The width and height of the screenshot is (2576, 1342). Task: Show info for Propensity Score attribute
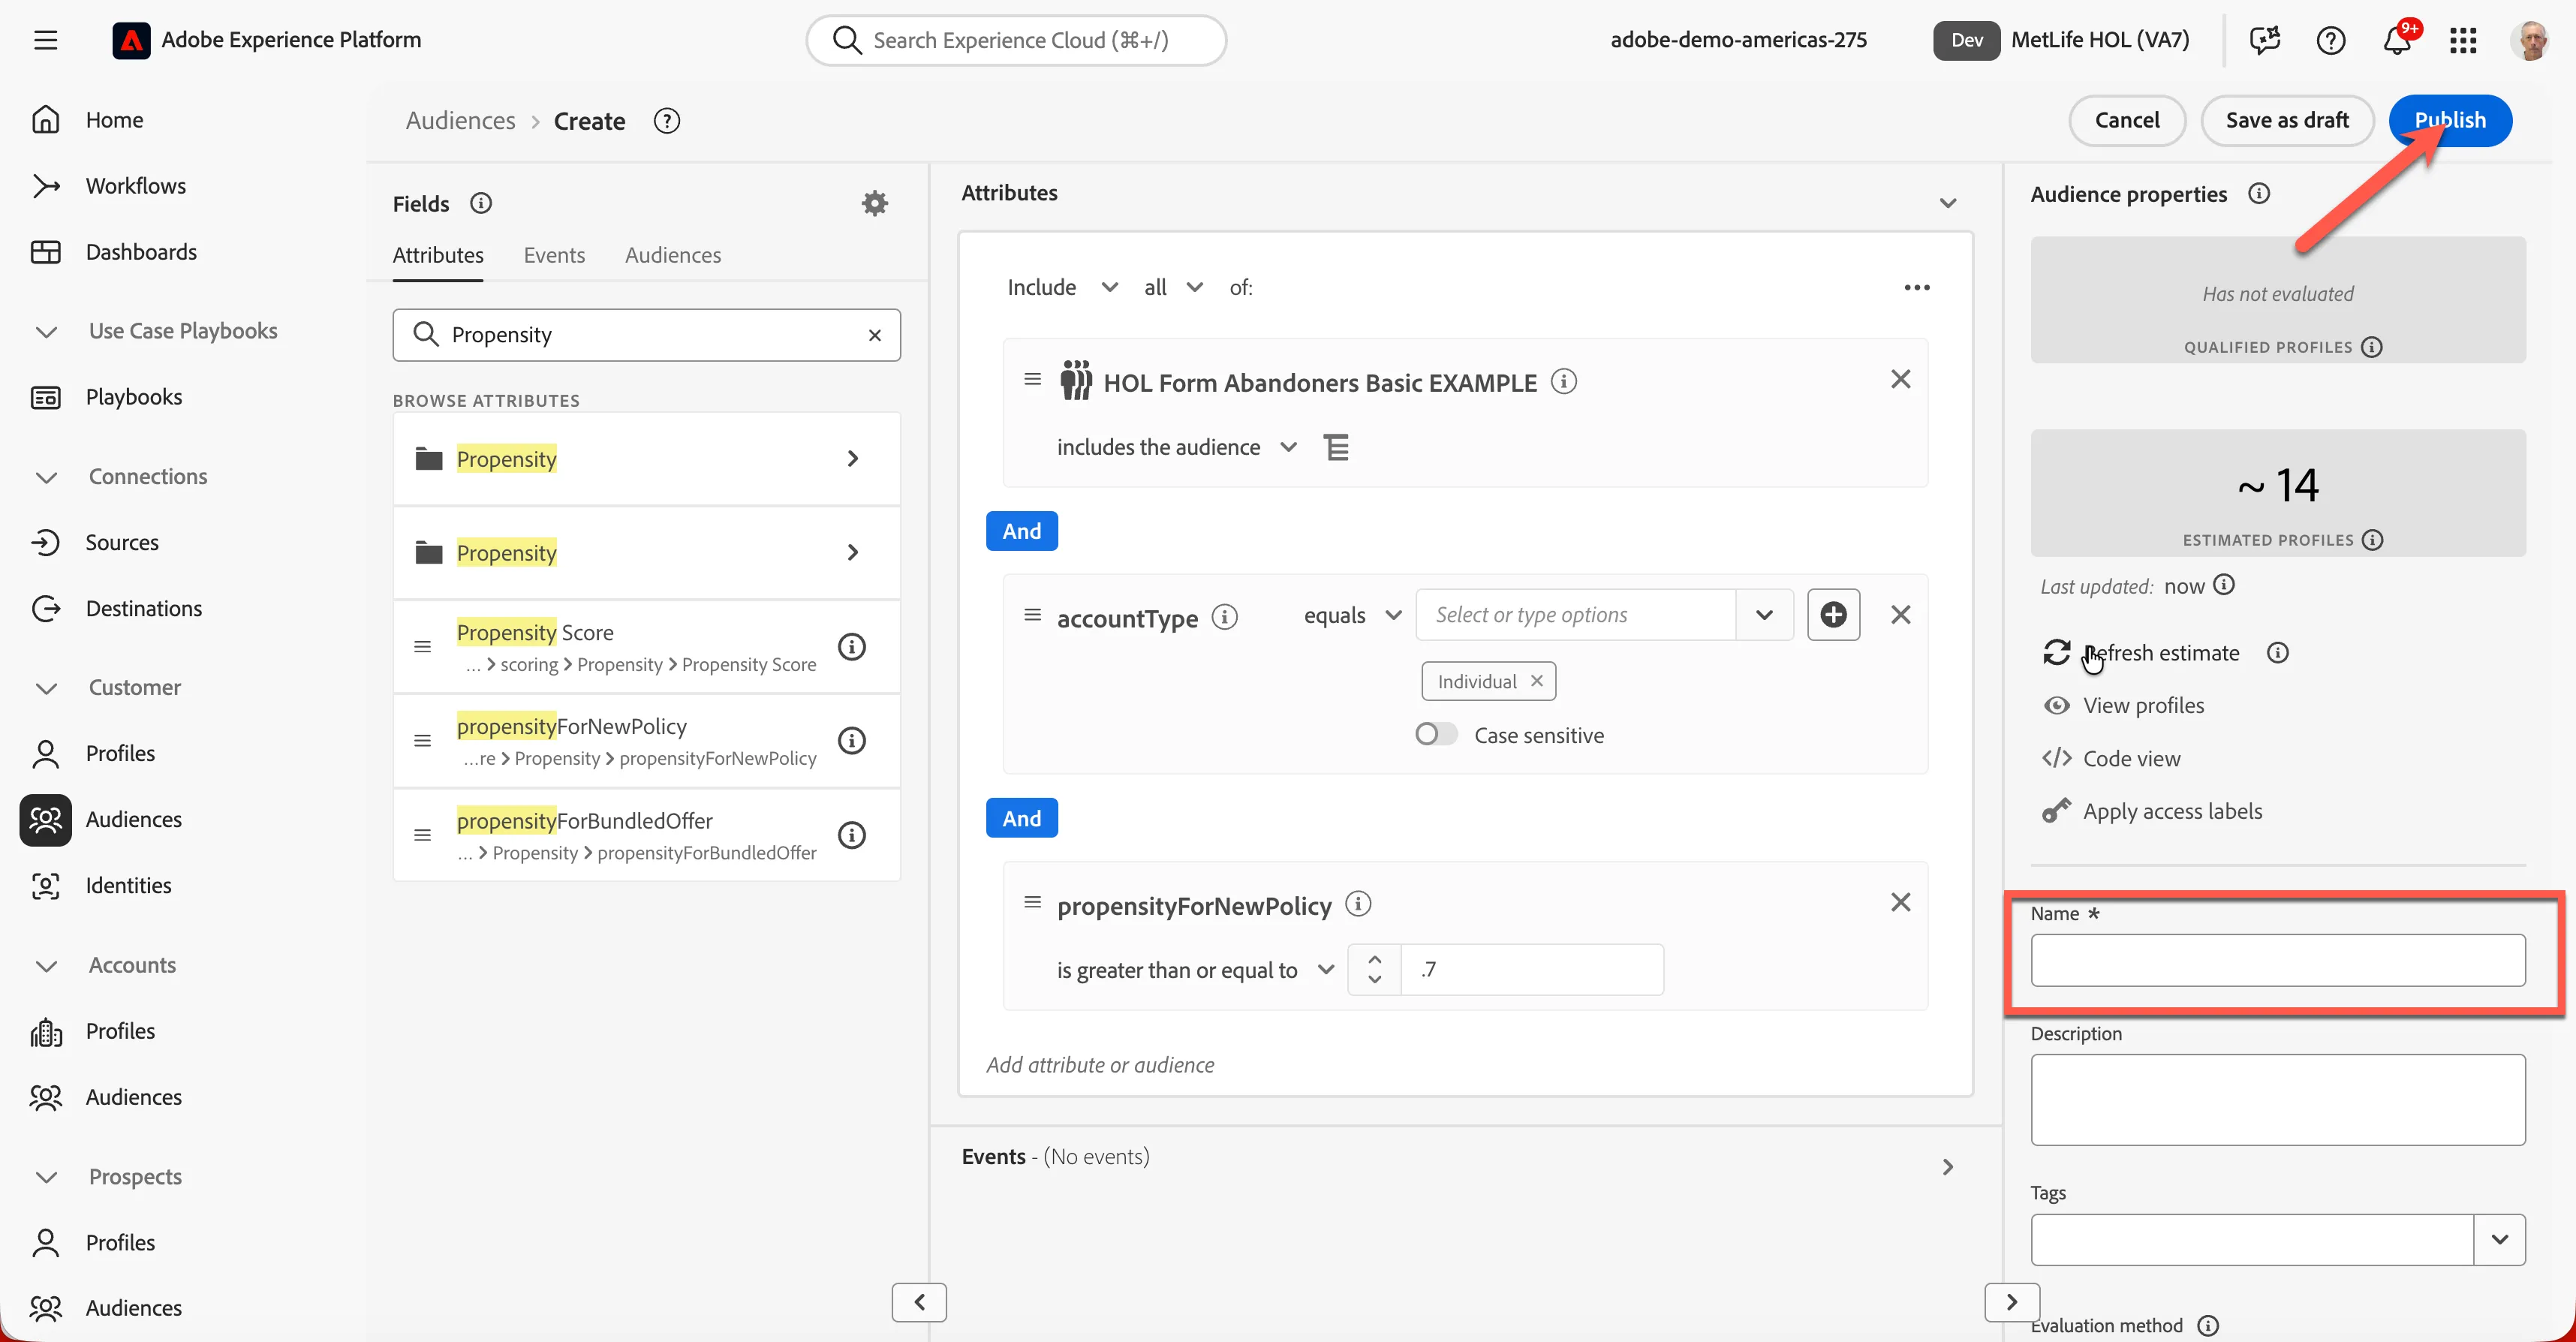tap(852, 647)
